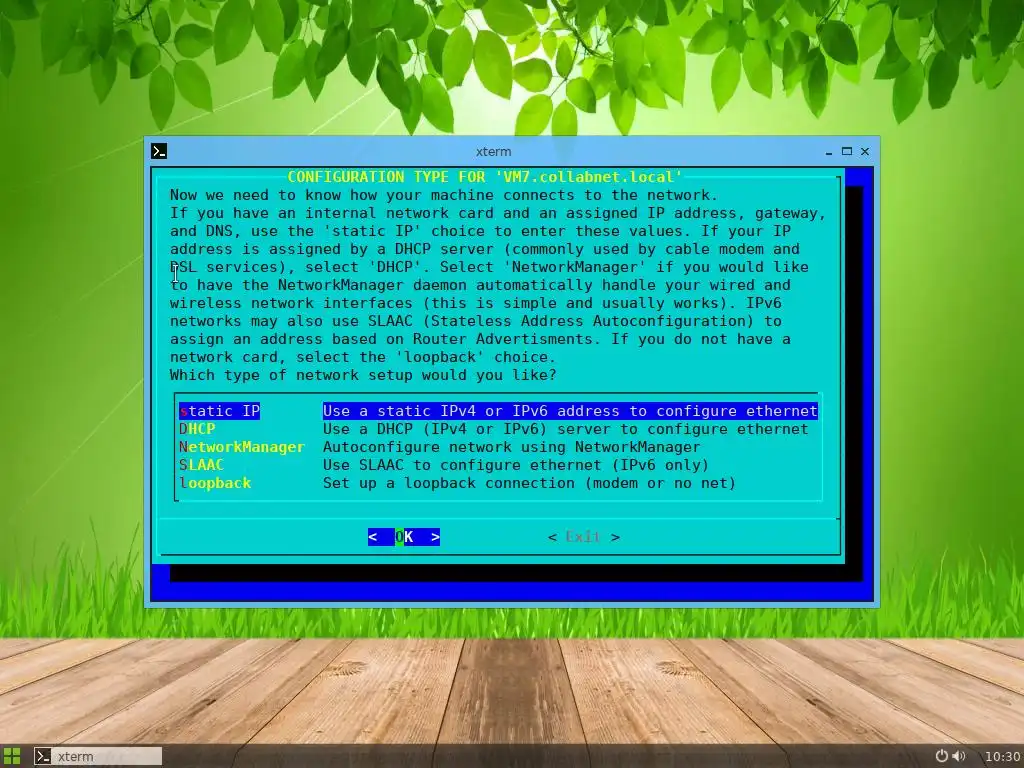Click the 10:30 clock in the tray
1024x768 pixels.
click(1002, 756)
